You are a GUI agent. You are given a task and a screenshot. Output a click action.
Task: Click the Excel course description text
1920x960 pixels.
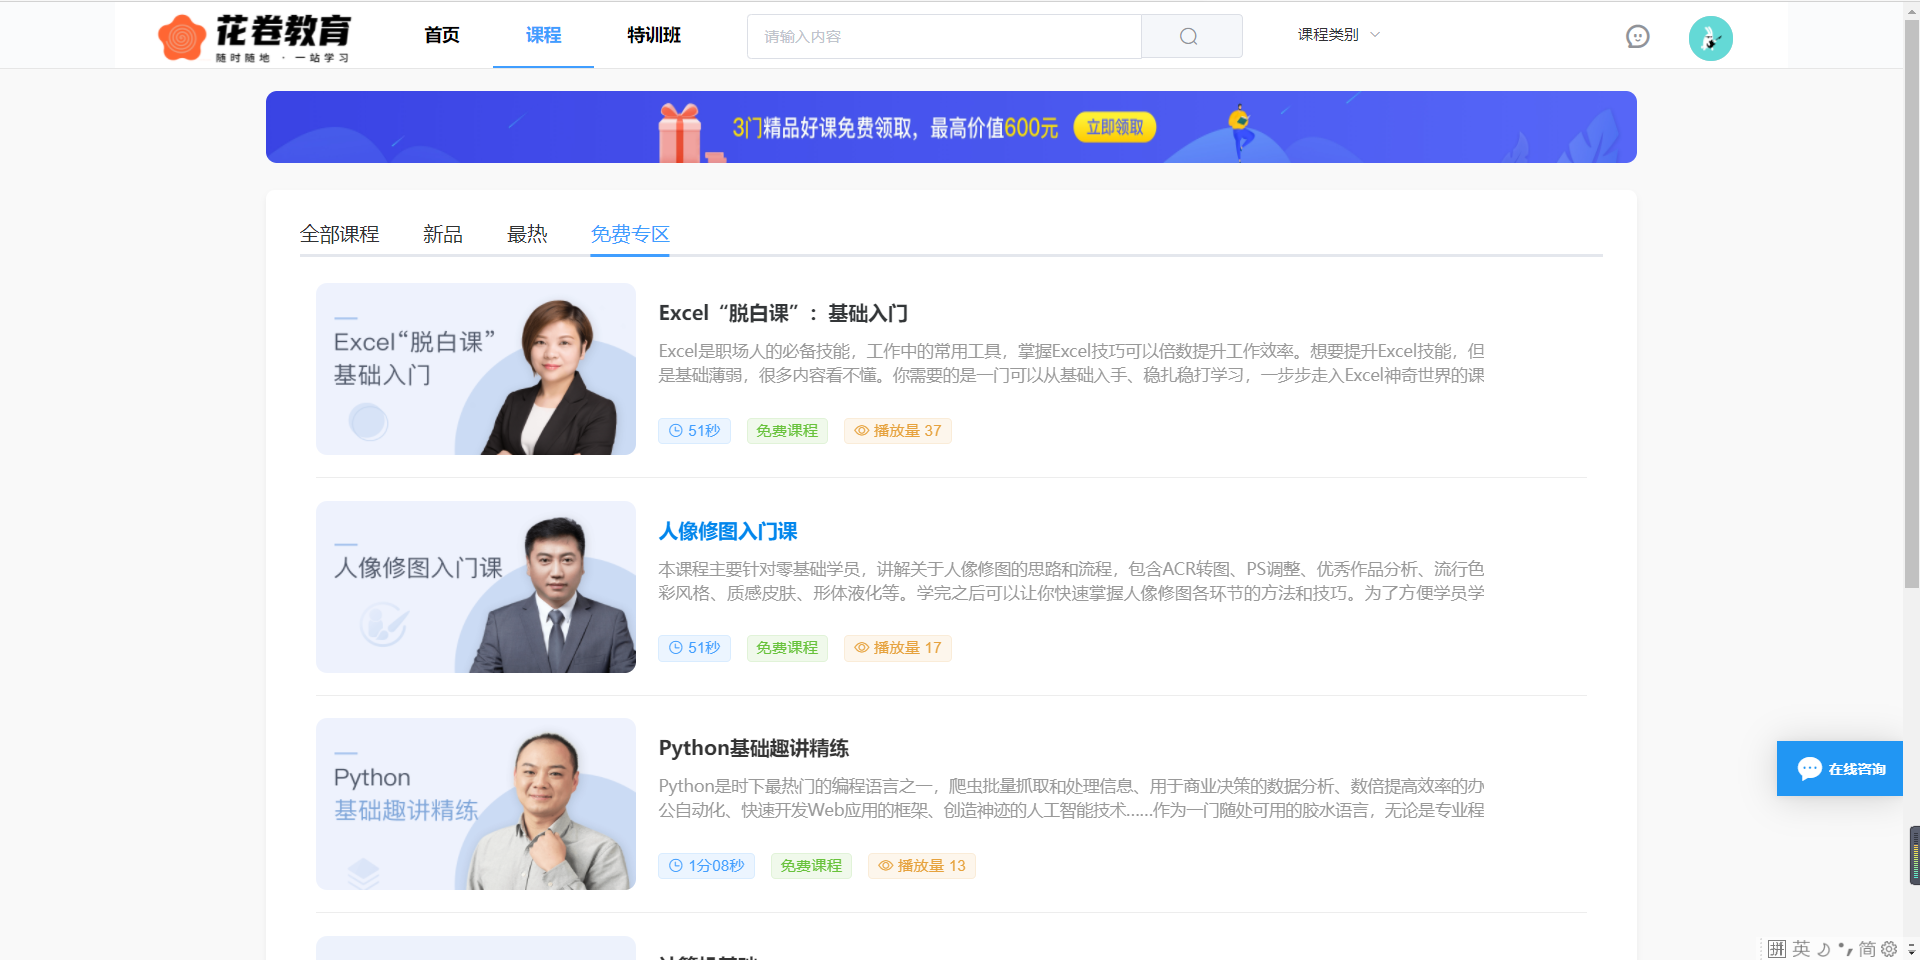coord(1071,363)
